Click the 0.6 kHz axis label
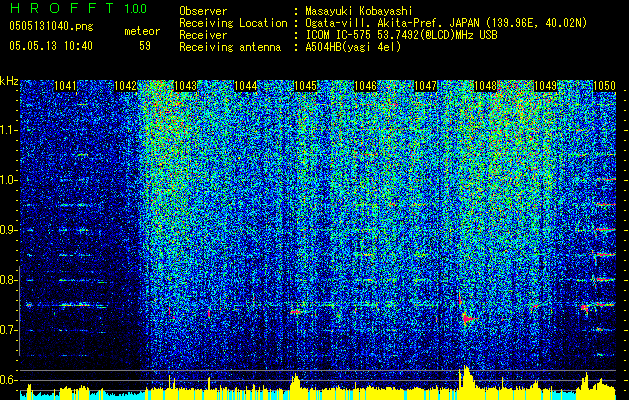The height and width of the screenshot is (400, 629). pos(7,380)
